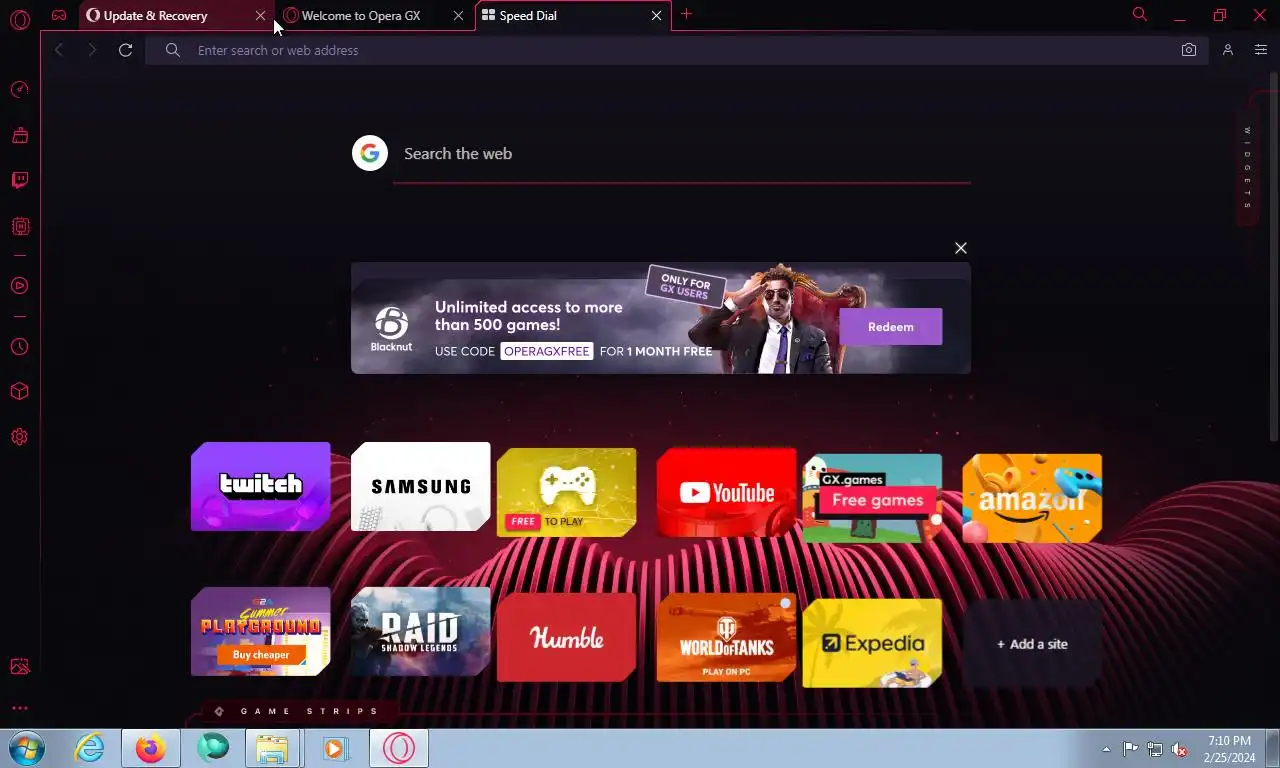Open Easy Setup menu icon
The width and height of the screenshot is (1280, 768).
coord(1261,50)
